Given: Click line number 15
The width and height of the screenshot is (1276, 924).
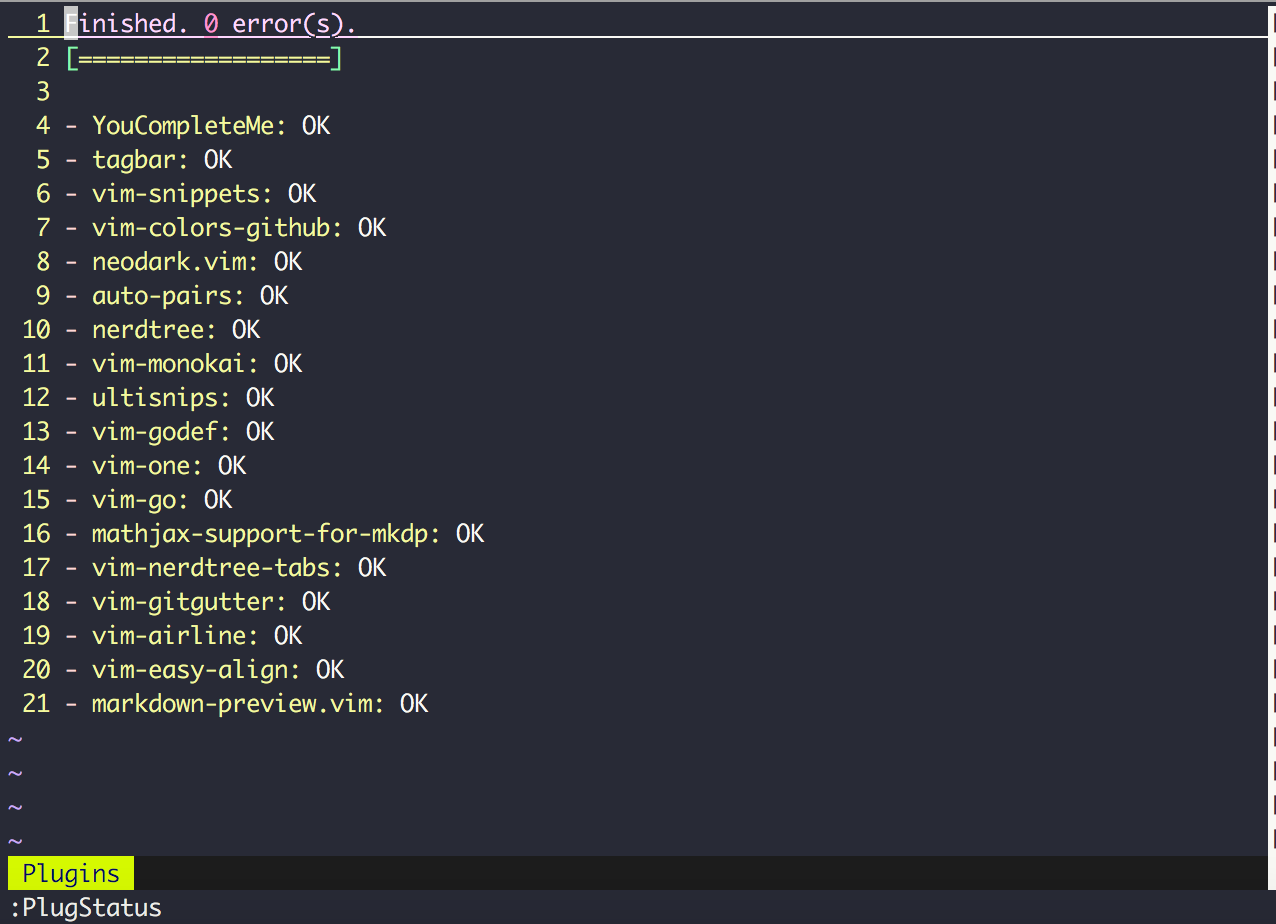Looking at the screenshot, I should (x=35, y=499).
